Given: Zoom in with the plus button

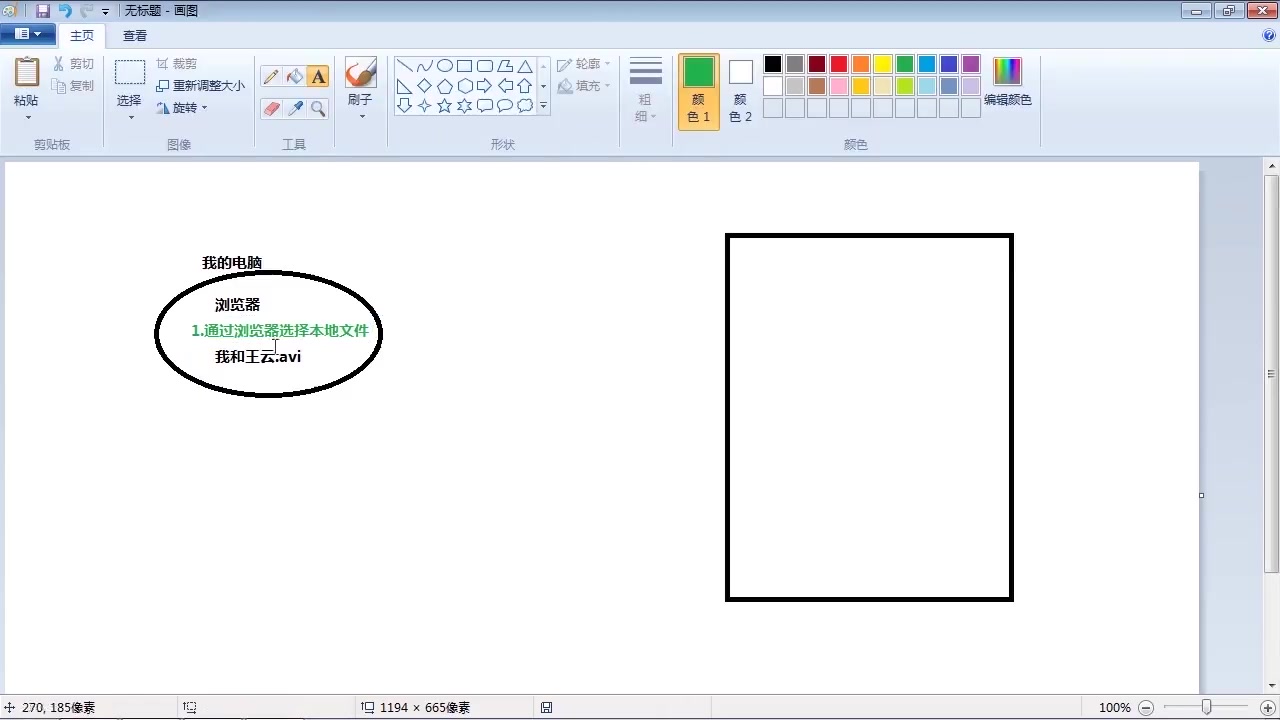Looking at the screenshot, I should pyautogui.click(x=1268, y=708).
